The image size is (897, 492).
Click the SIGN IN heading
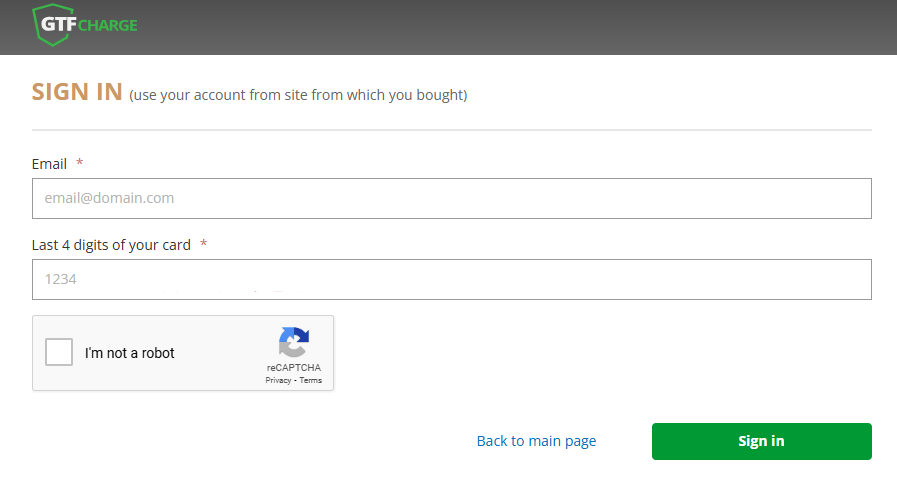click(x=77, y=92)
